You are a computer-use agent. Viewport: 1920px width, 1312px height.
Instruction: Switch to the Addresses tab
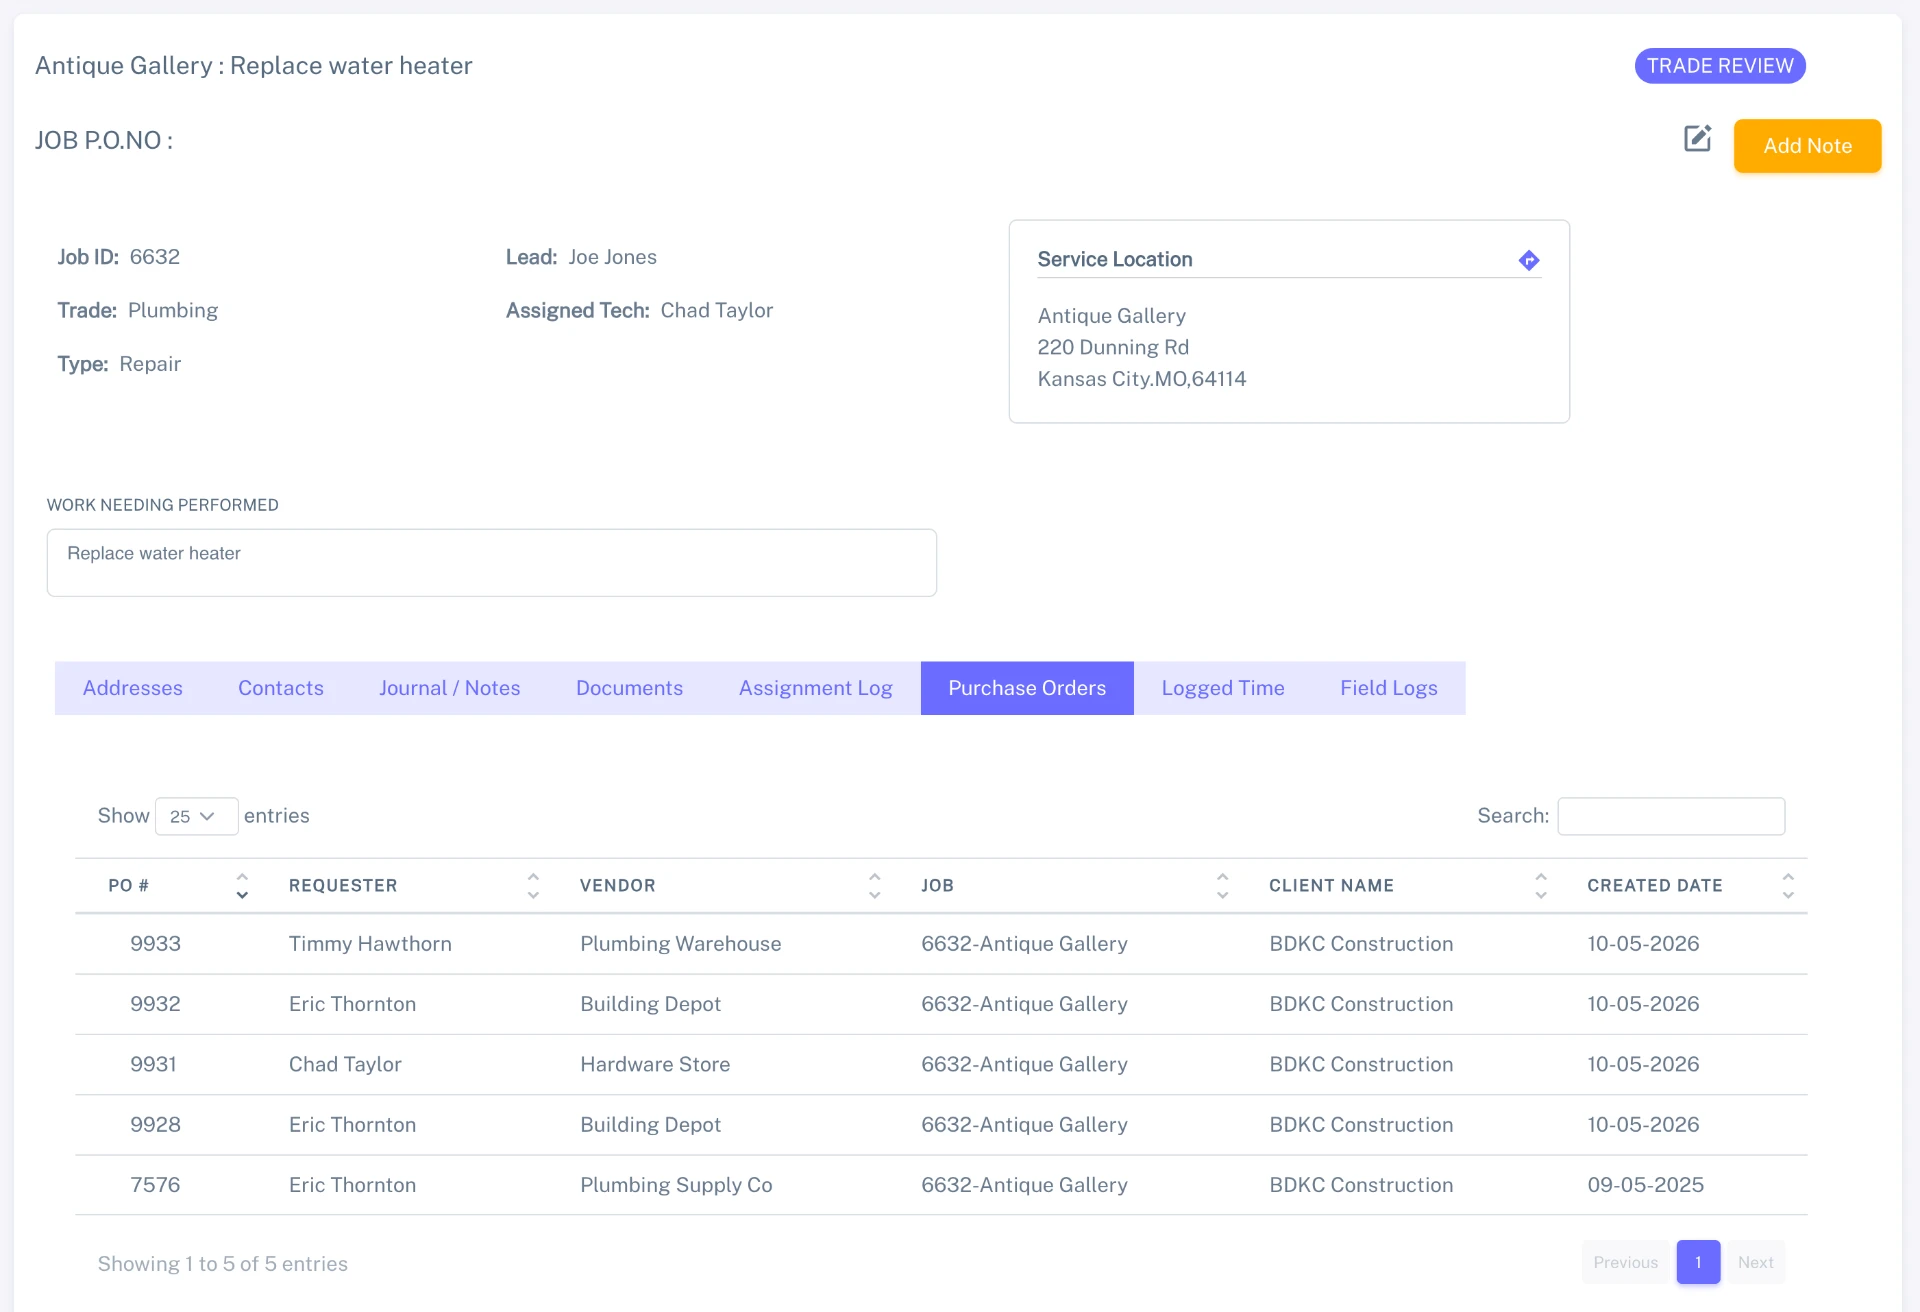tap(133, 688)
